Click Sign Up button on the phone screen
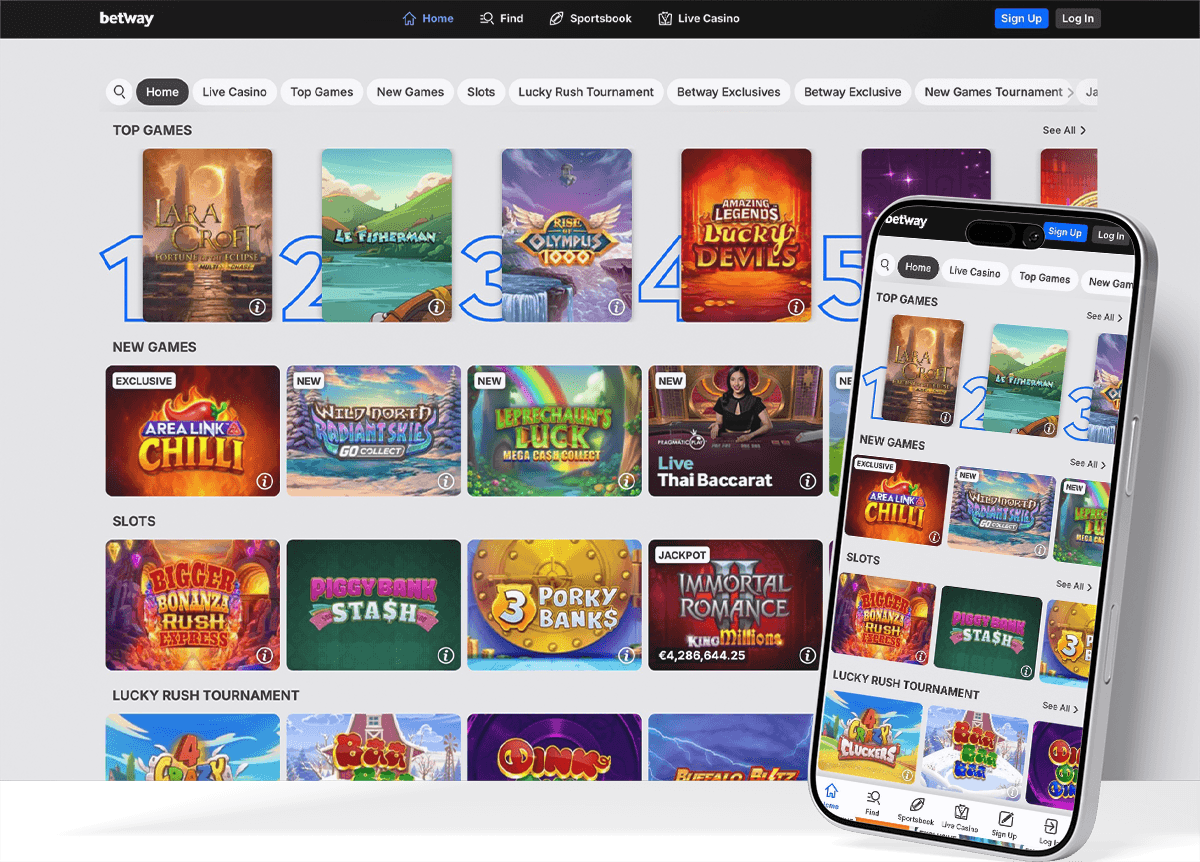The width and height of the screenshot is (1200, 862). (1064, 232)
